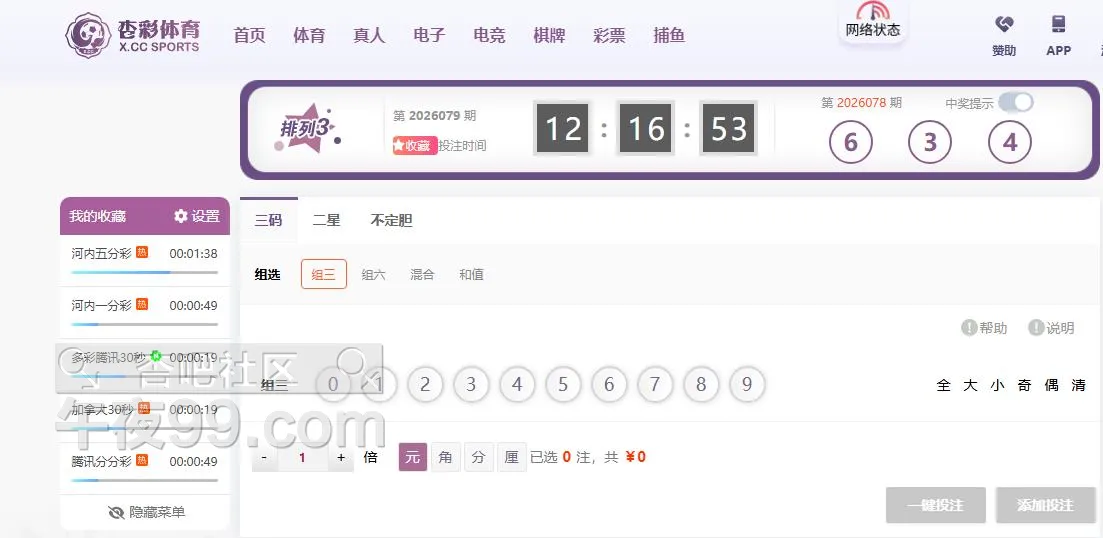The height and width of the screenshot is (538, 1103).
Task: Select all numbers with 全
Action: (943, 385)
